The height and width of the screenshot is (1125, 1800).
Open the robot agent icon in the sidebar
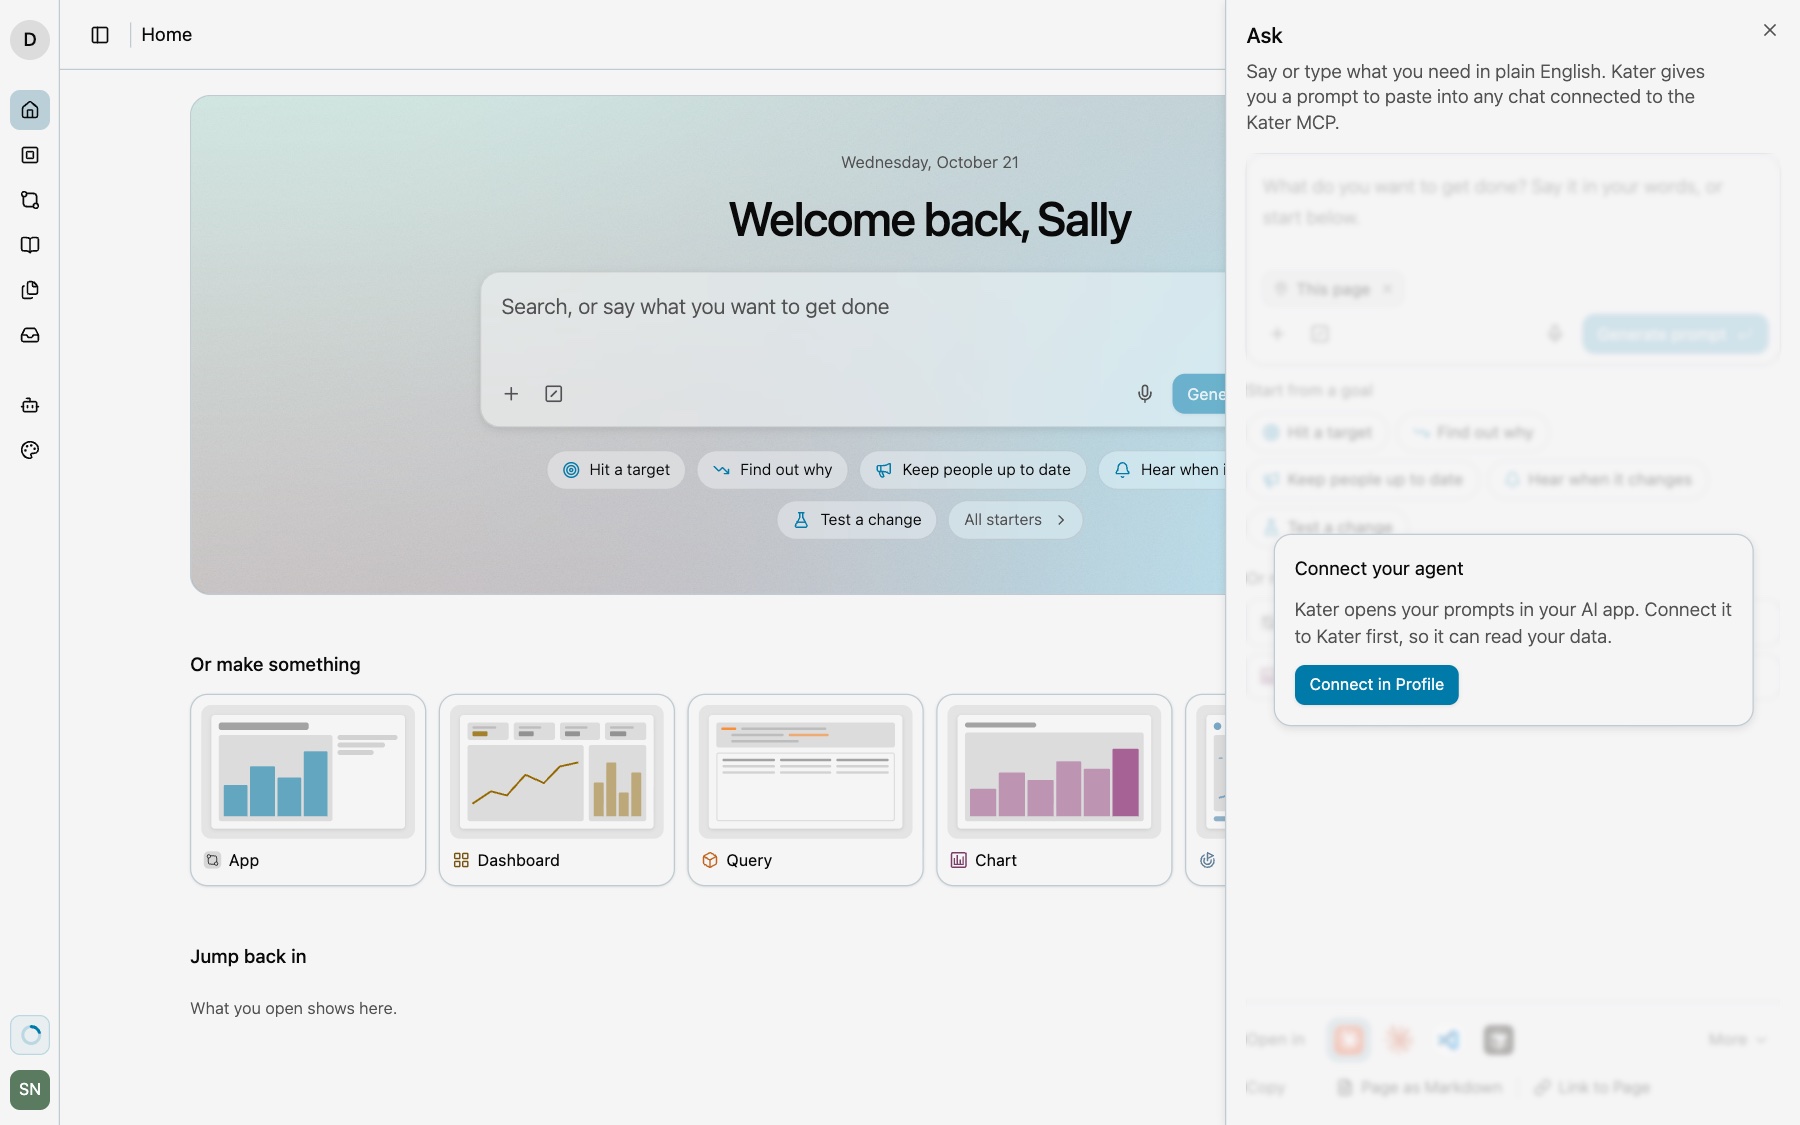tap(30, 405)
